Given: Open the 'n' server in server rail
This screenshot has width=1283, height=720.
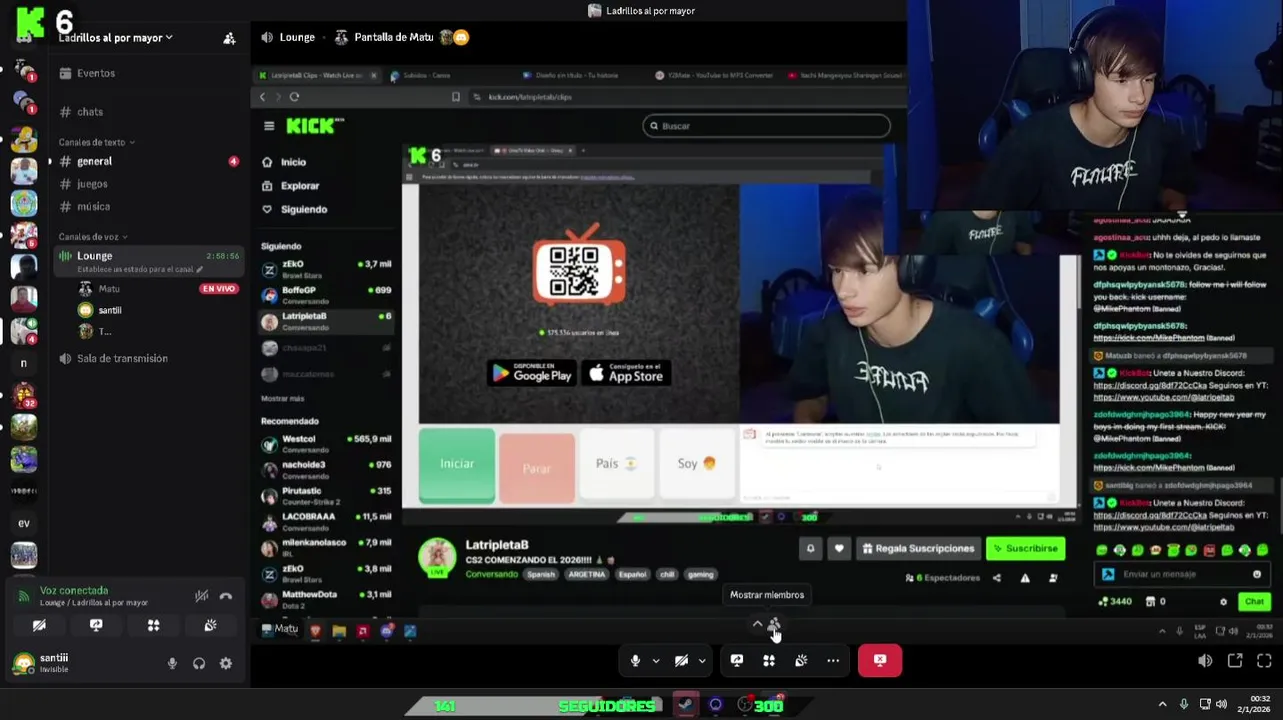Looking at the screenshot, I should [24, 363].
